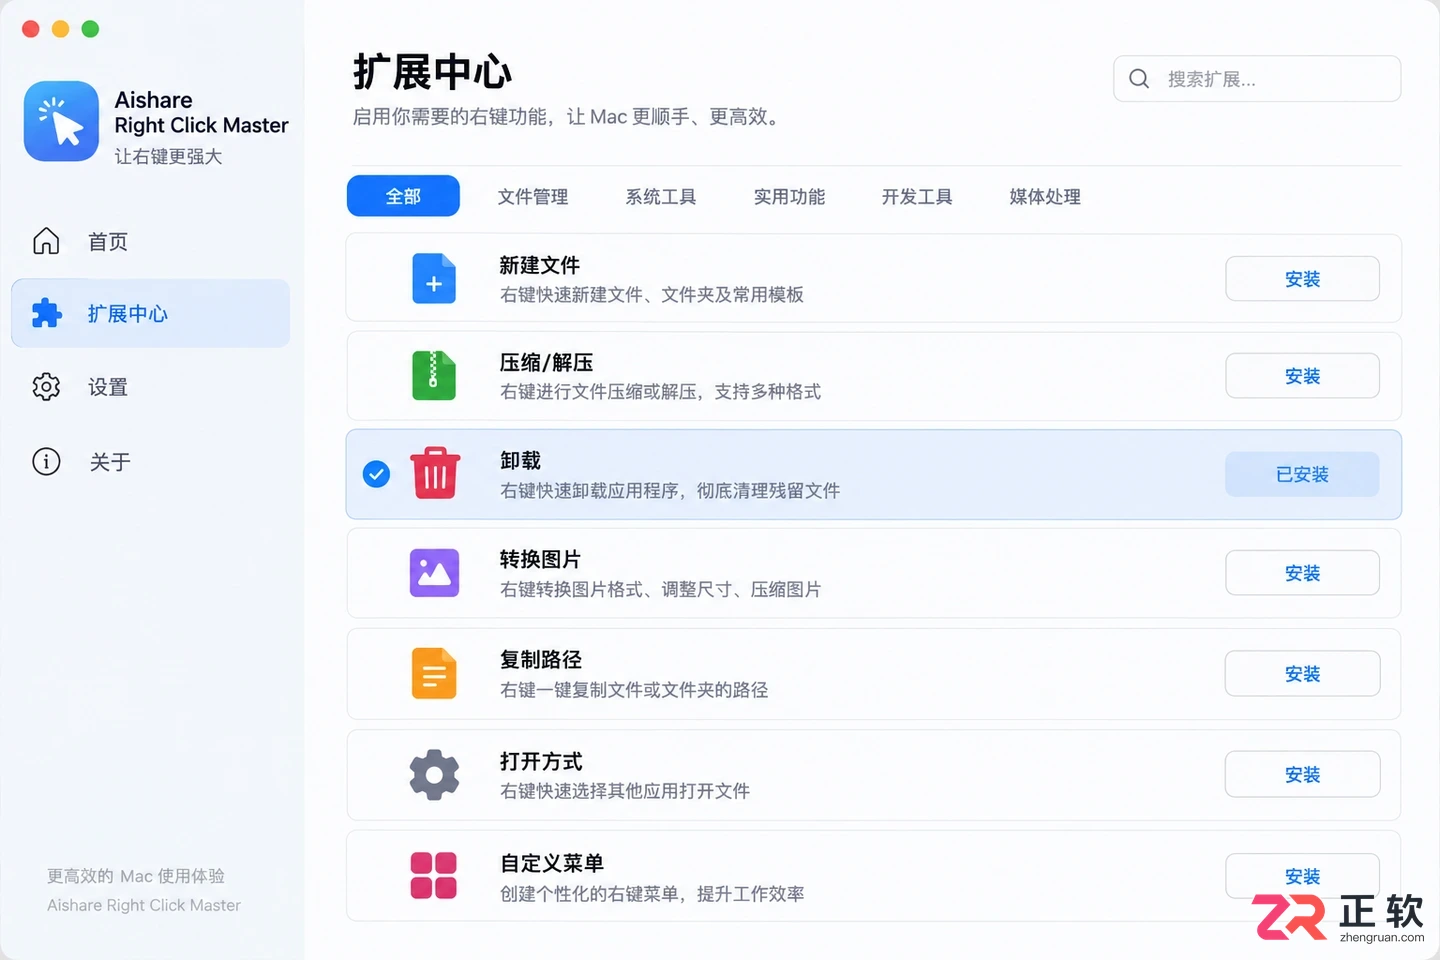Image resolution: width=1440 pixels, height=960 pixels.
Task: Select the 扩展中心 puzzle icon
Action: [x=46, y=313]
